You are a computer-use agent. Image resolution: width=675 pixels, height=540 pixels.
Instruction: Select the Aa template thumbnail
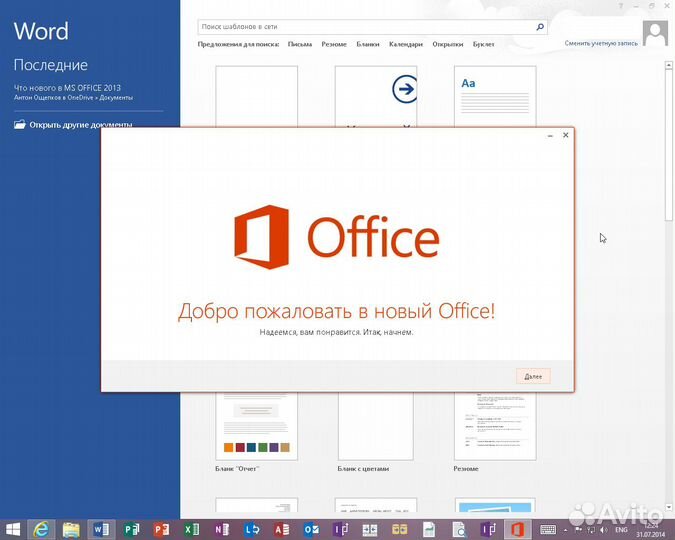495,96
